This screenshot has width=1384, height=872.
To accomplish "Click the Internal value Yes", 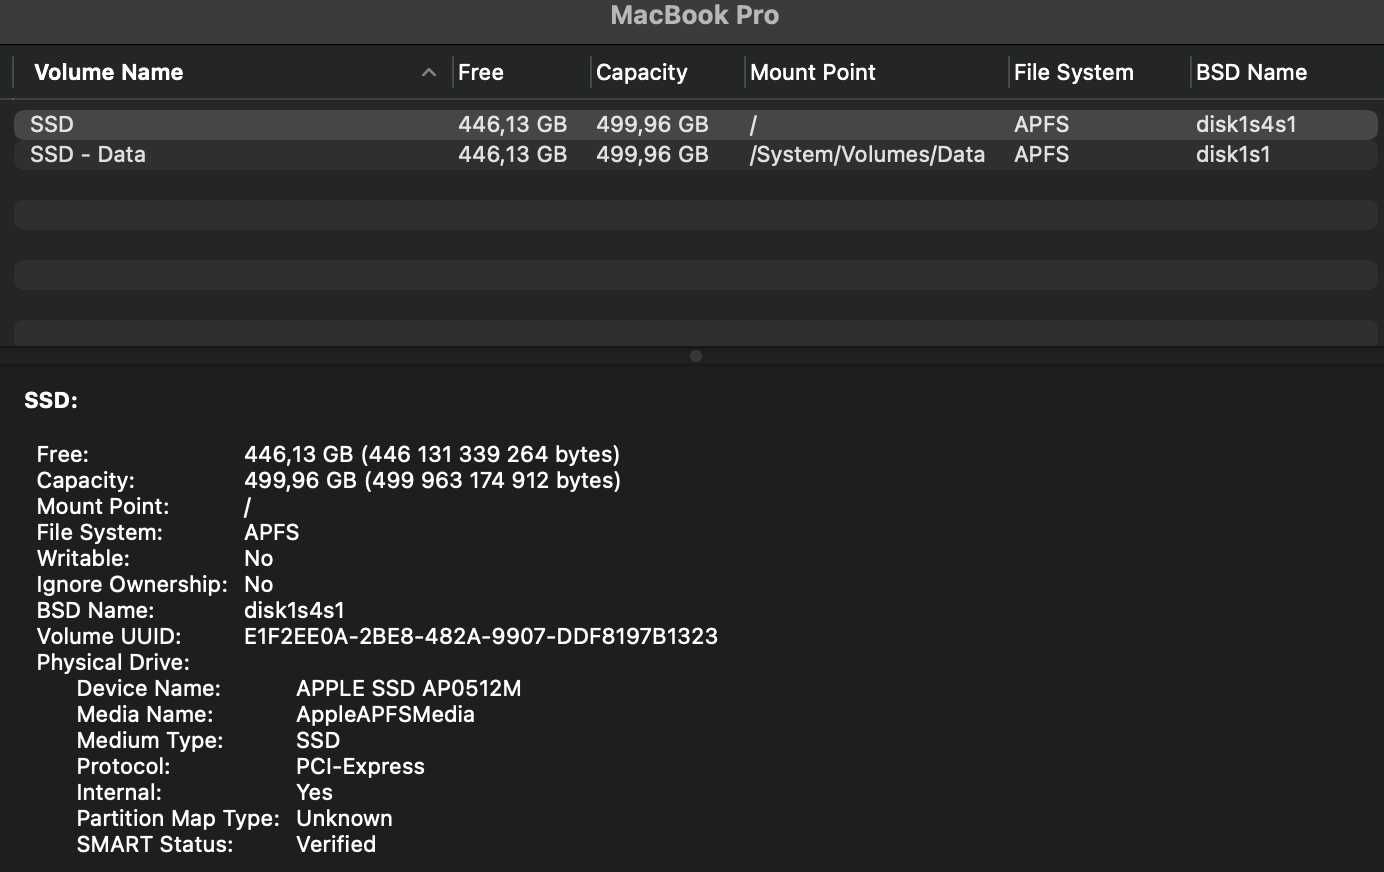I will pyautogui.click(x=314, y=792).
